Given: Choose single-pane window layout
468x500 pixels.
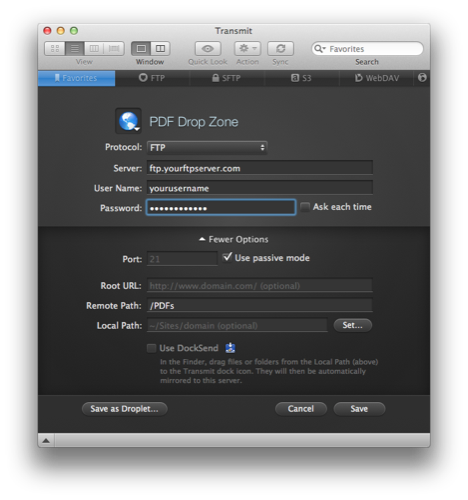Looking at the screenshot, I should 141,49.
